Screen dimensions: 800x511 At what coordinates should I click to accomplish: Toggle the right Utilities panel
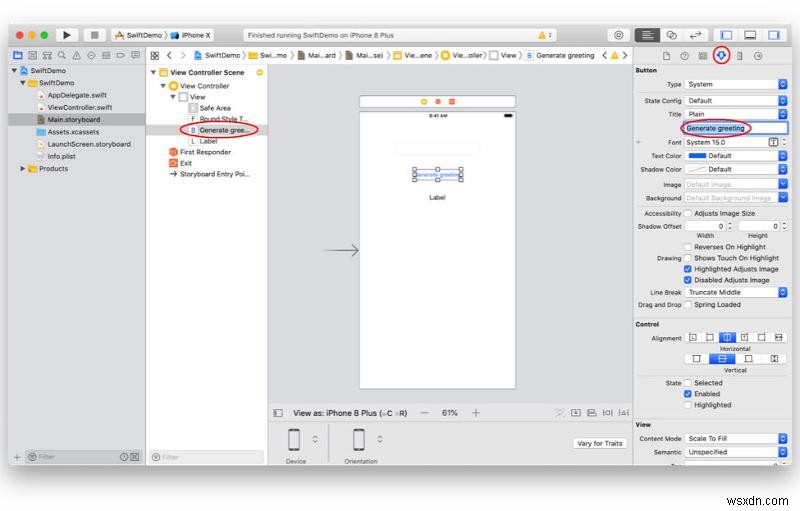tap(774, 35)
